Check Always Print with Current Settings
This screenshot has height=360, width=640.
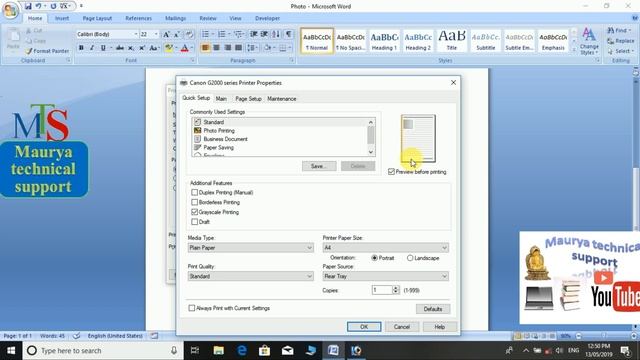point(192,308)
